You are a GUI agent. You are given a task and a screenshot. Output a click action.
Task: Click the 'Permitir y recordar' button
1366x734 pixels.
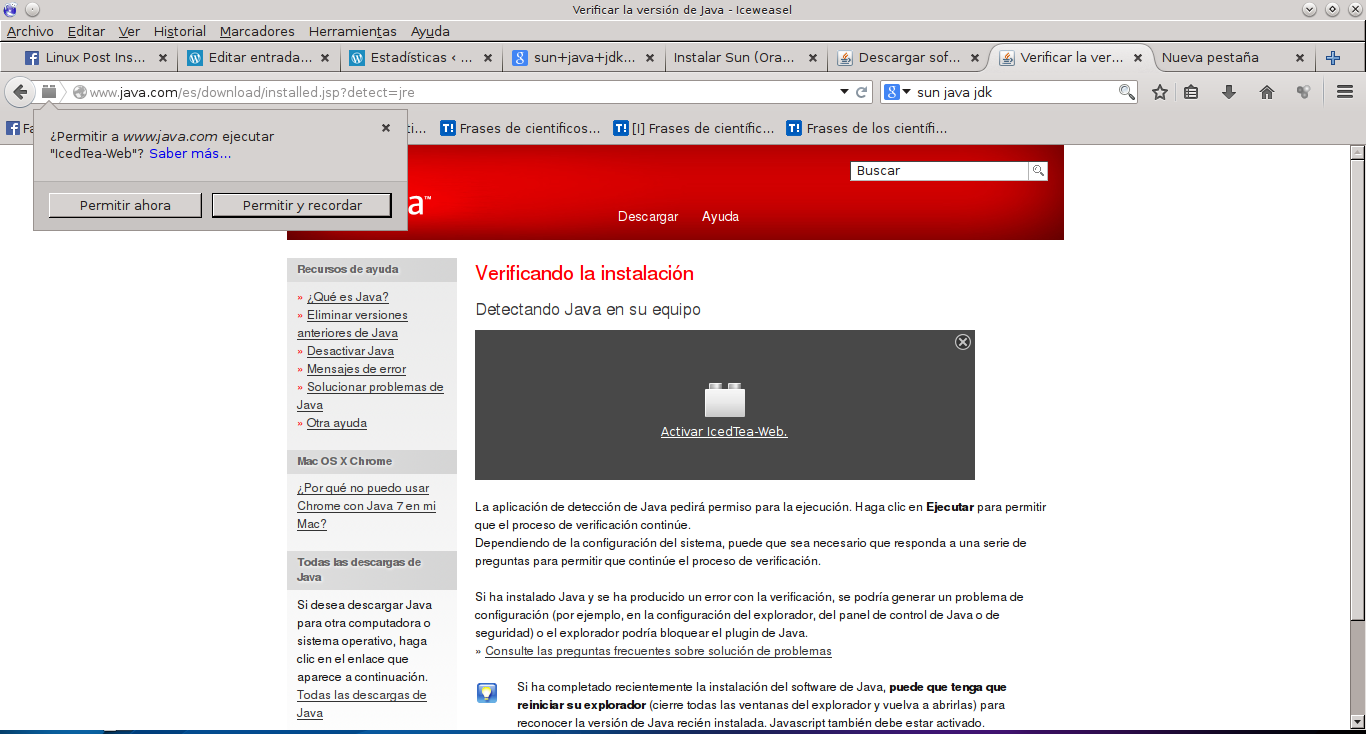pyautogui.click(x=302, y=205)
